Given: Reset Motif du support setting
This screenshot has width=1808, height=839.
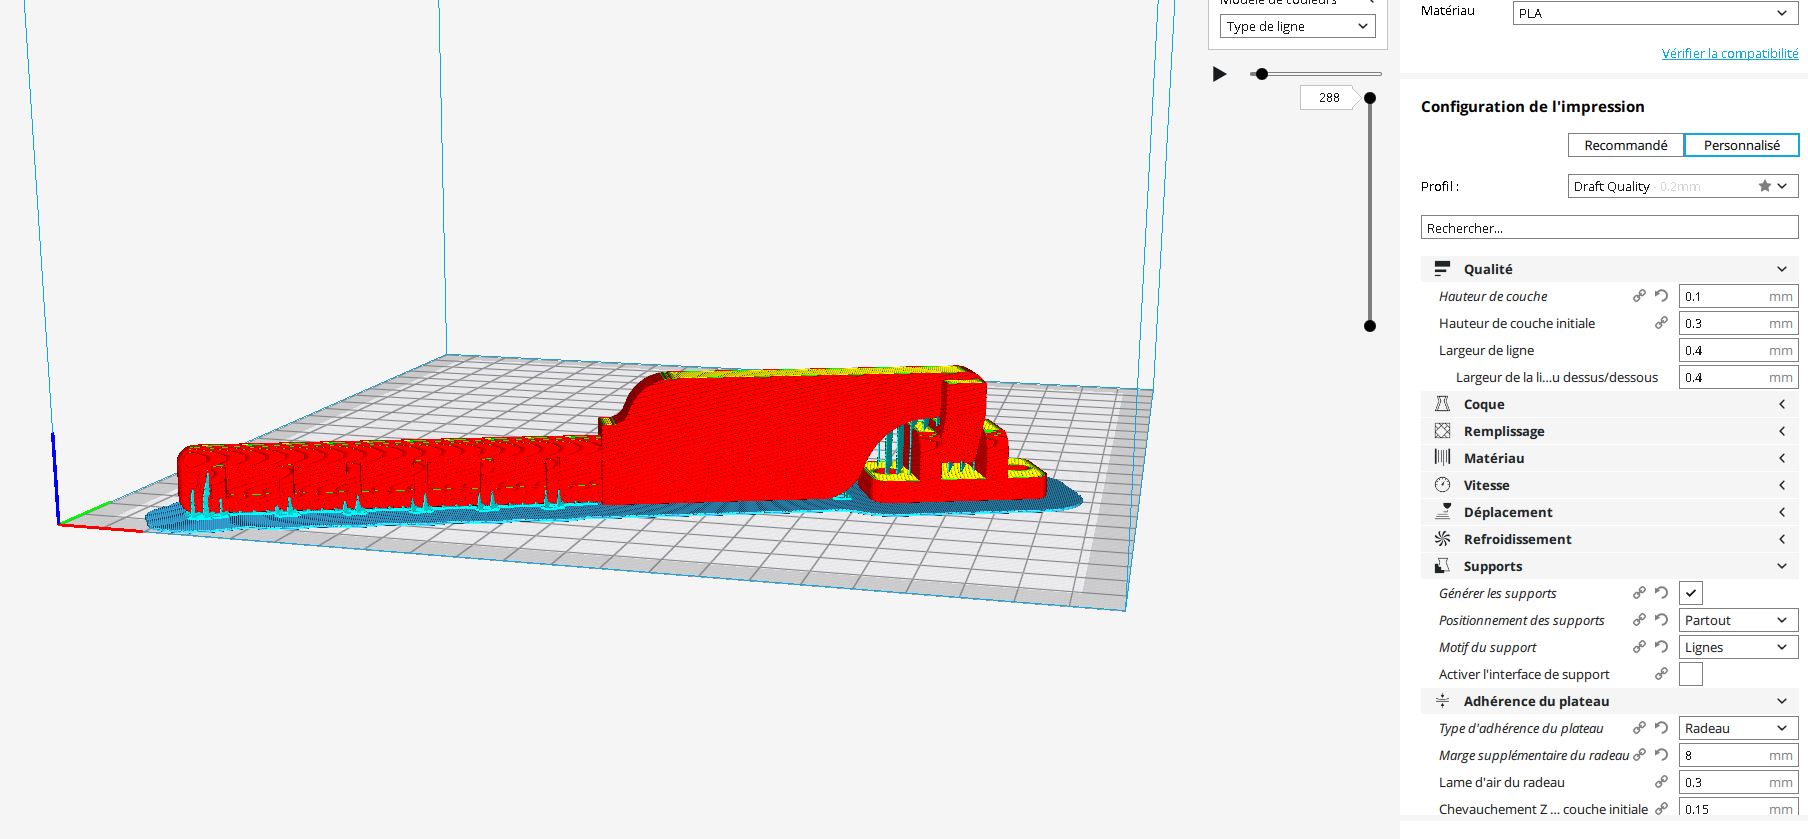Looking at the screenshot, I should 1661,647.
